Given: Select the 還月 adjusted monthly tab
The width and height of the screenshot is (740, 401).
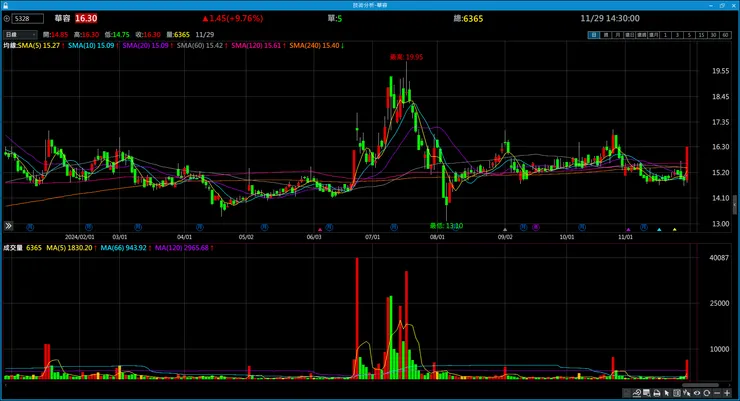Looking at the screenshot, I should point(653,35).
